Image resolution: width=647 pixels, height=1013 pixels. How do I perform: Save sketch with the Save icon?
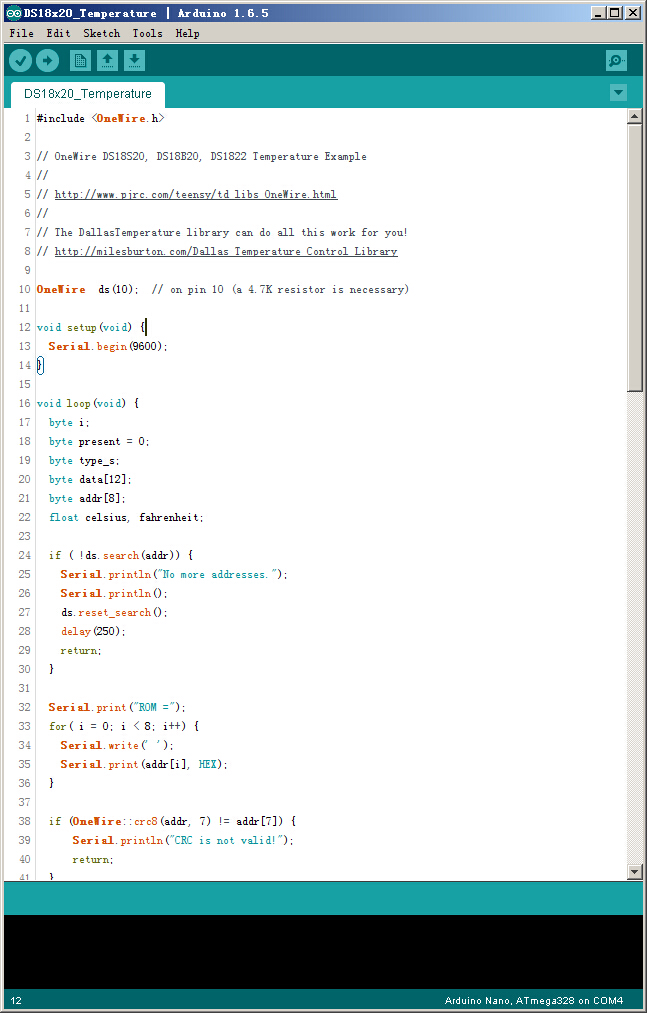tap(134, 61)
